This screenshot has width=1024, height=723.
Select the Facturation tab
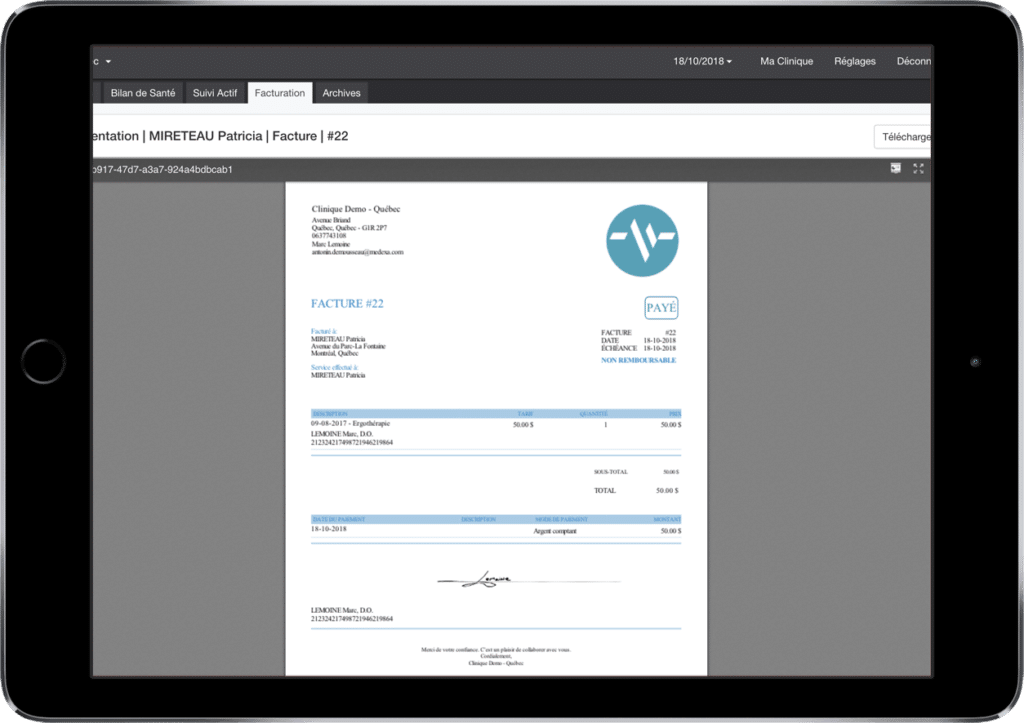click(280, 93)
